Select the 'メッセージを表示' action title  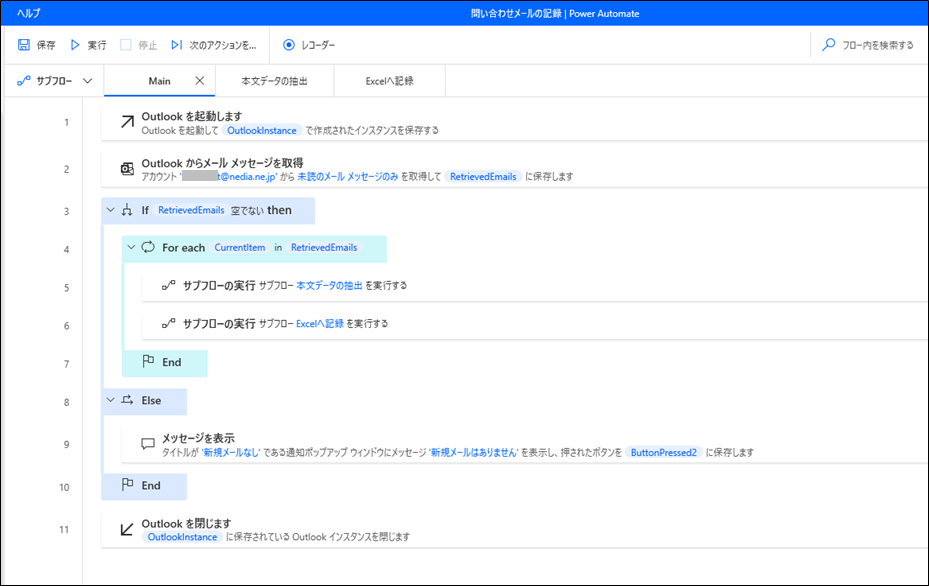(198, 438)
